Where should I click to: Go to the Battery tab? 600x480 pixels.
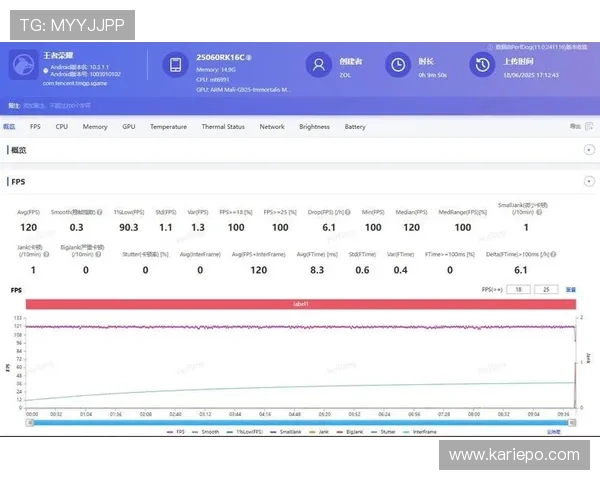click(355, 127)
